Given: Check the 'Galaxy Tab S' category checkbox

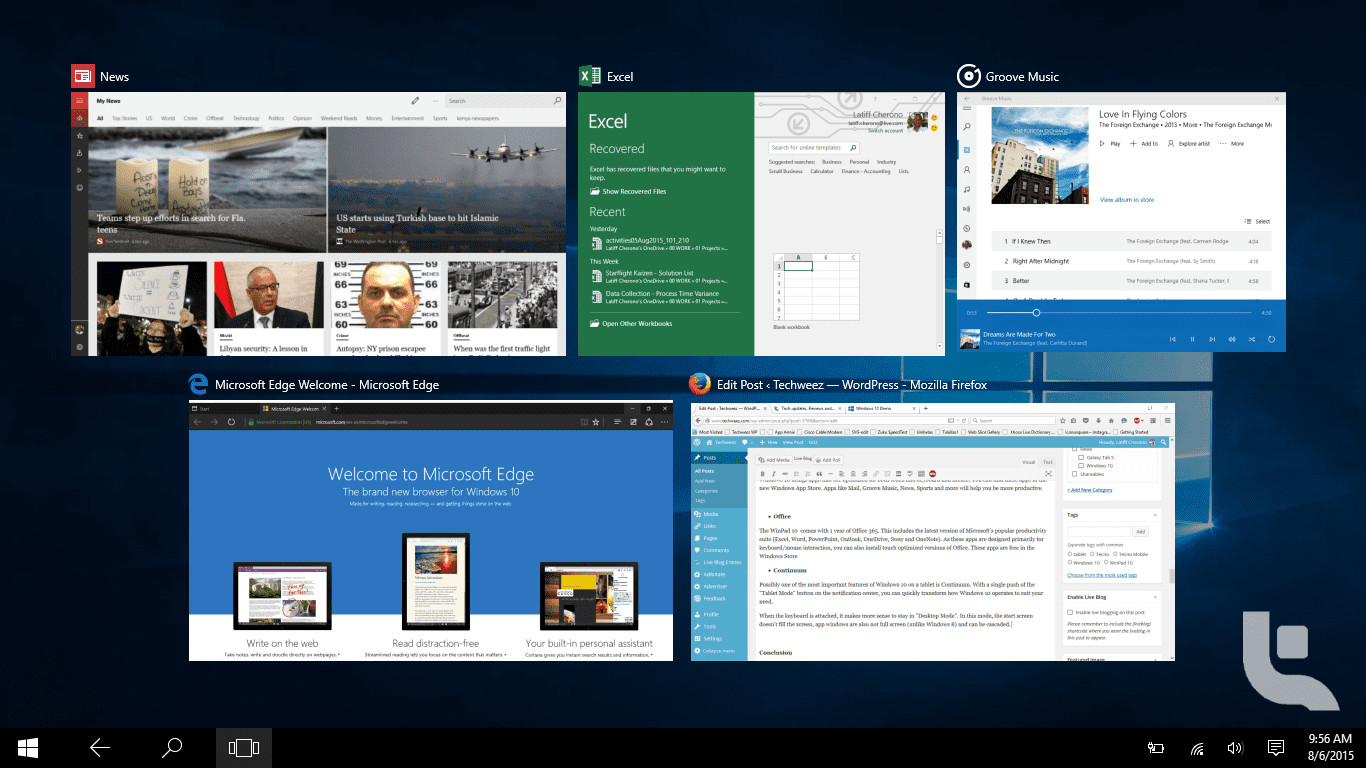Looking at the screenshot, I should click(x=1080, y=457).
